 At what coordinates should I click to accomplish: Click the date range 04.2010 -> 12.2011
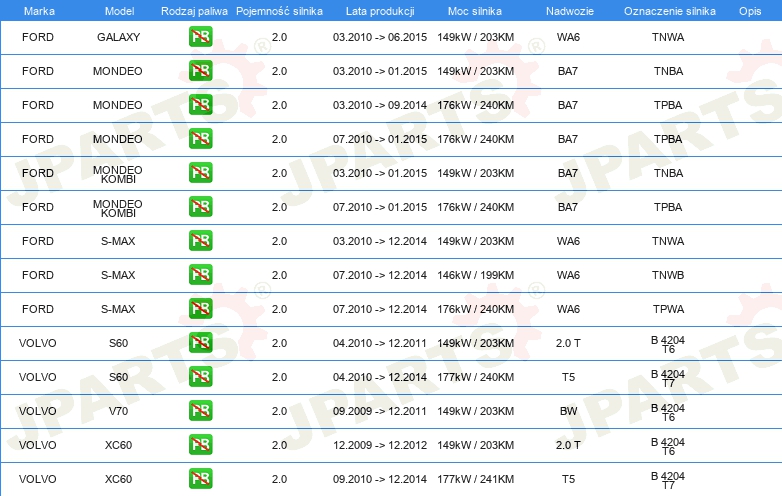pyautogui.click(x=380, y=343)
